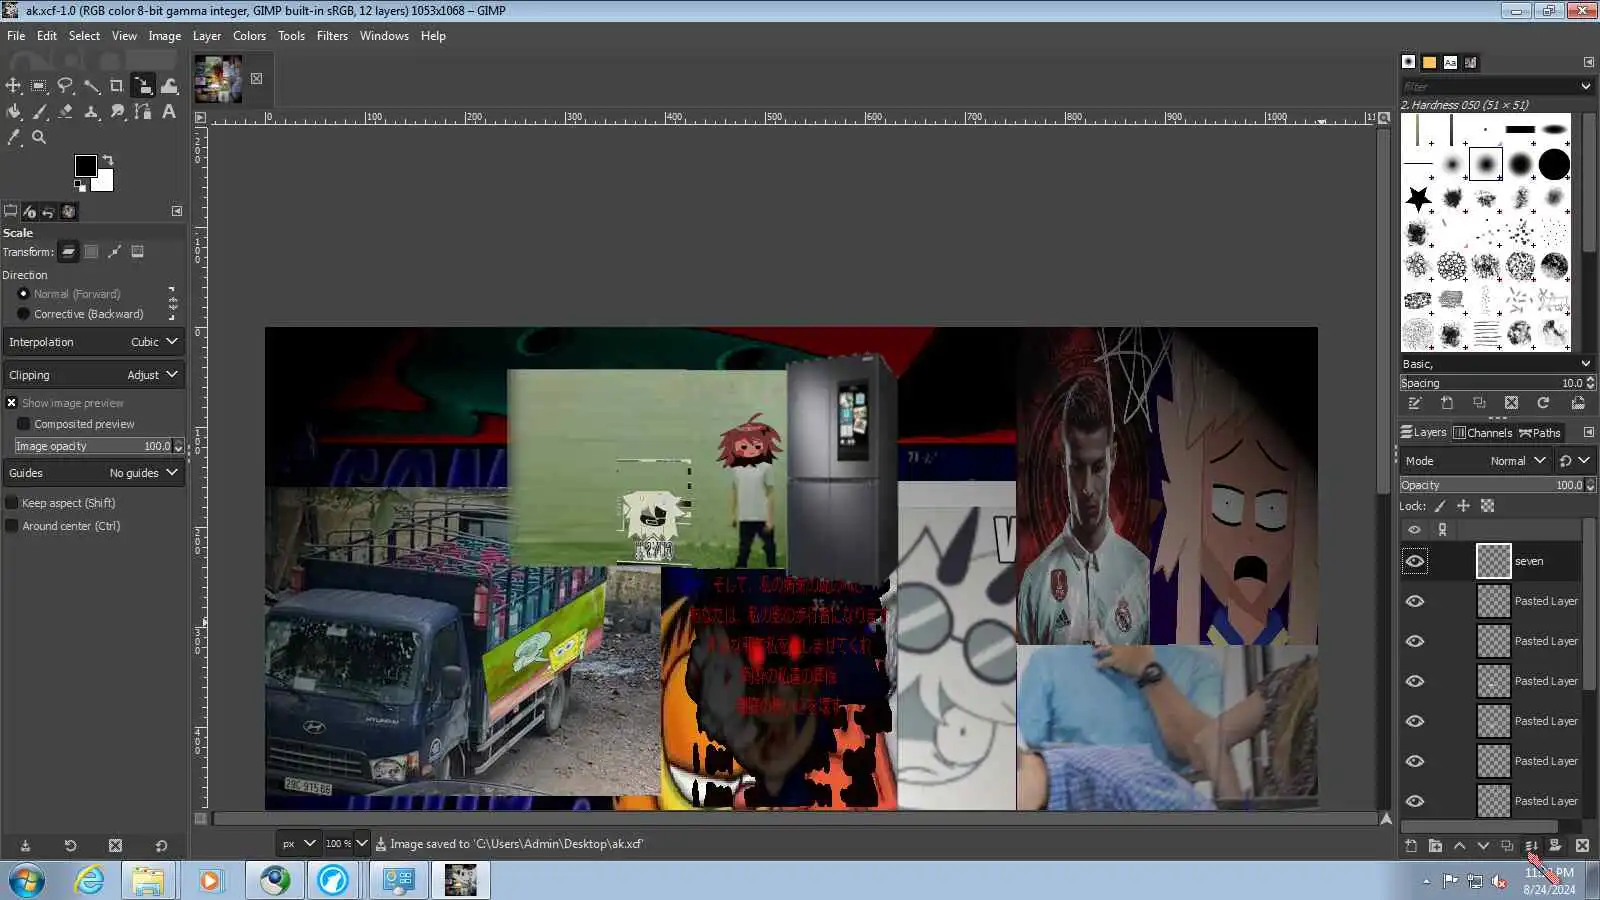Open the File menu
Viewport: 1600px width, 900px height.
16,36
